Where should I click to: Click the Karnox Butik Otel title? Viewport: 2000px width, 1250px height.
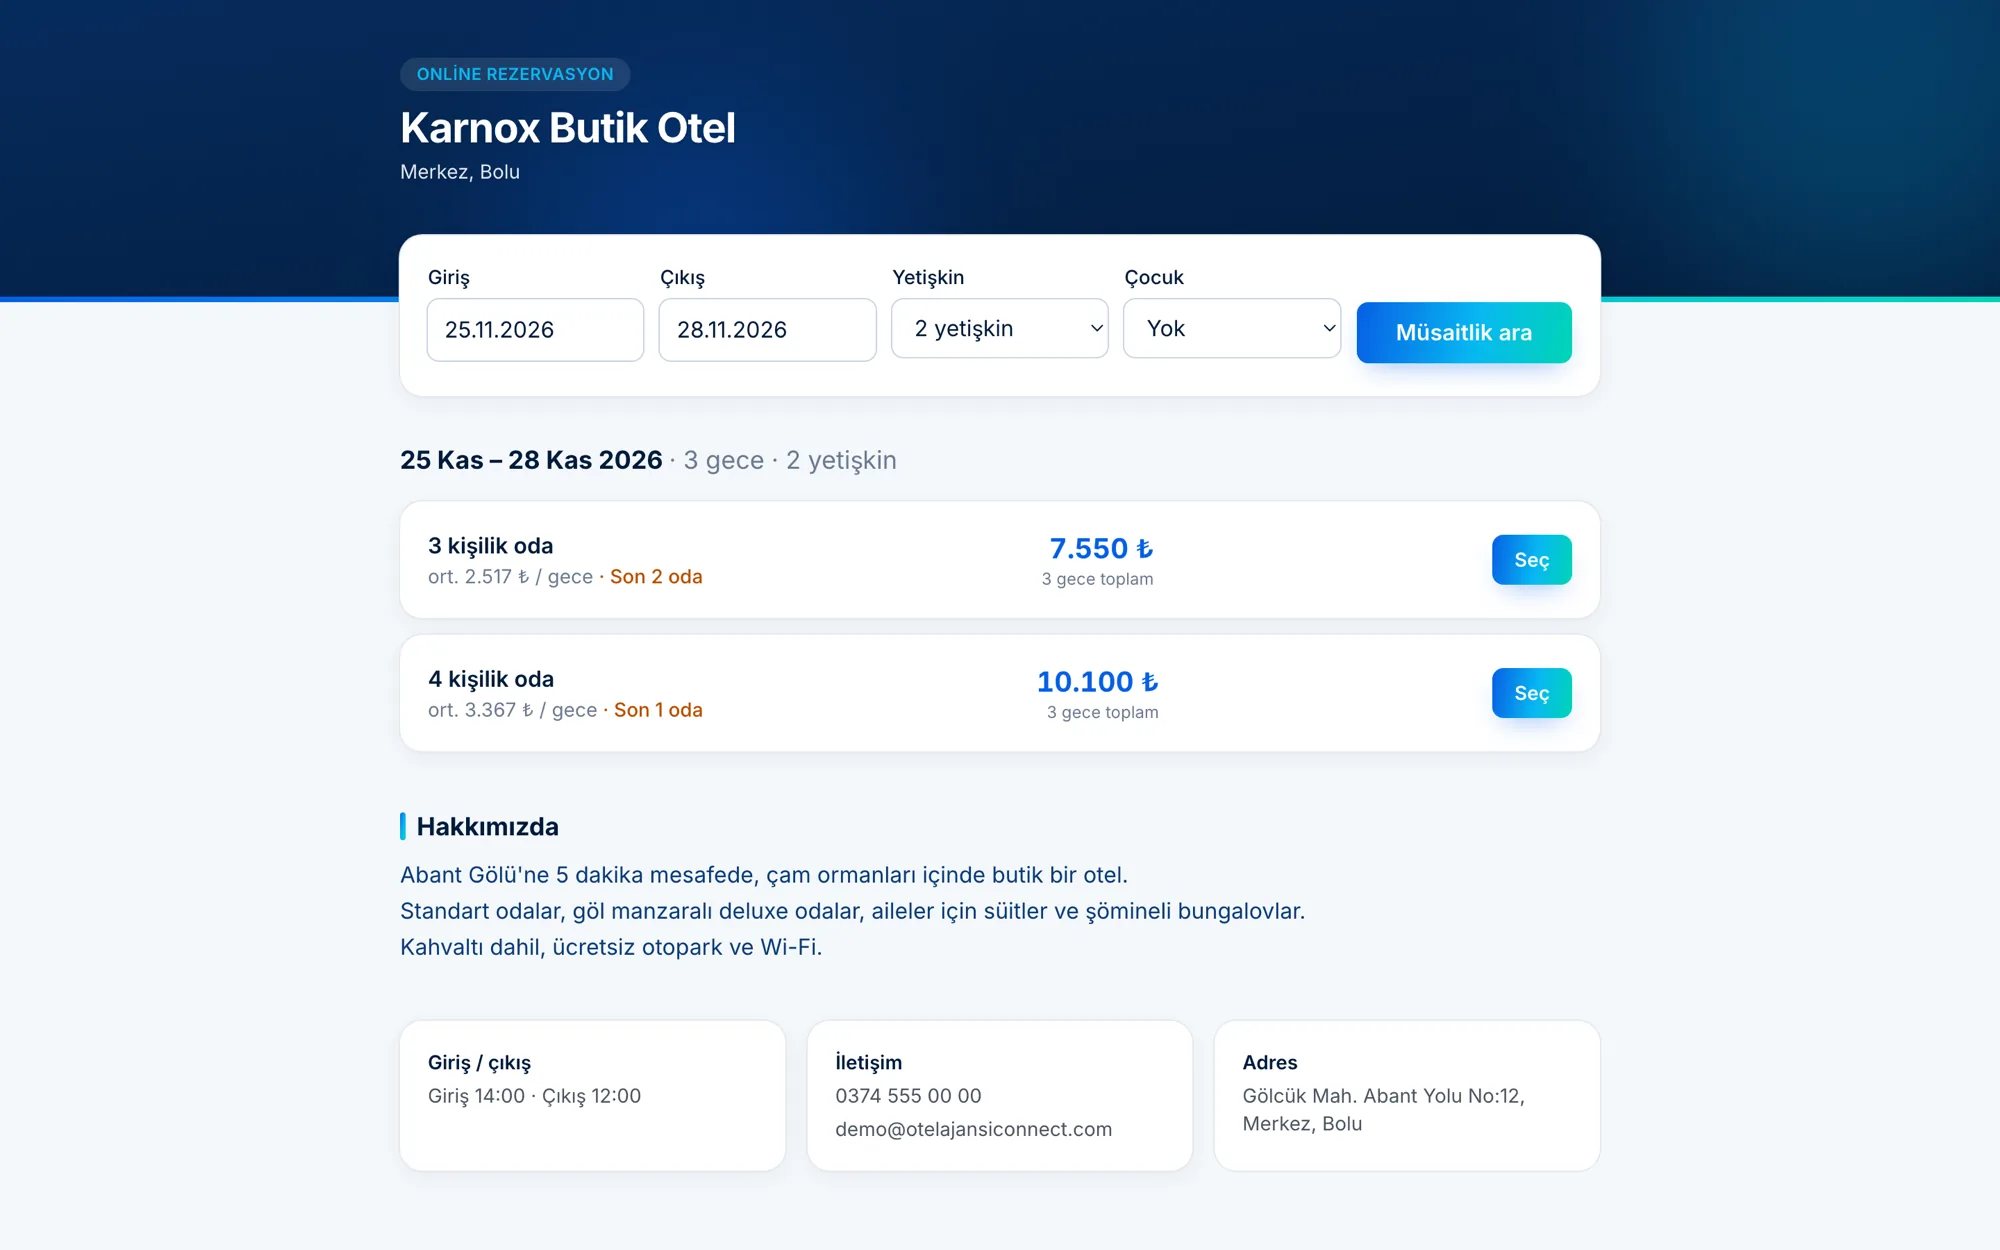tap(568, 128)
